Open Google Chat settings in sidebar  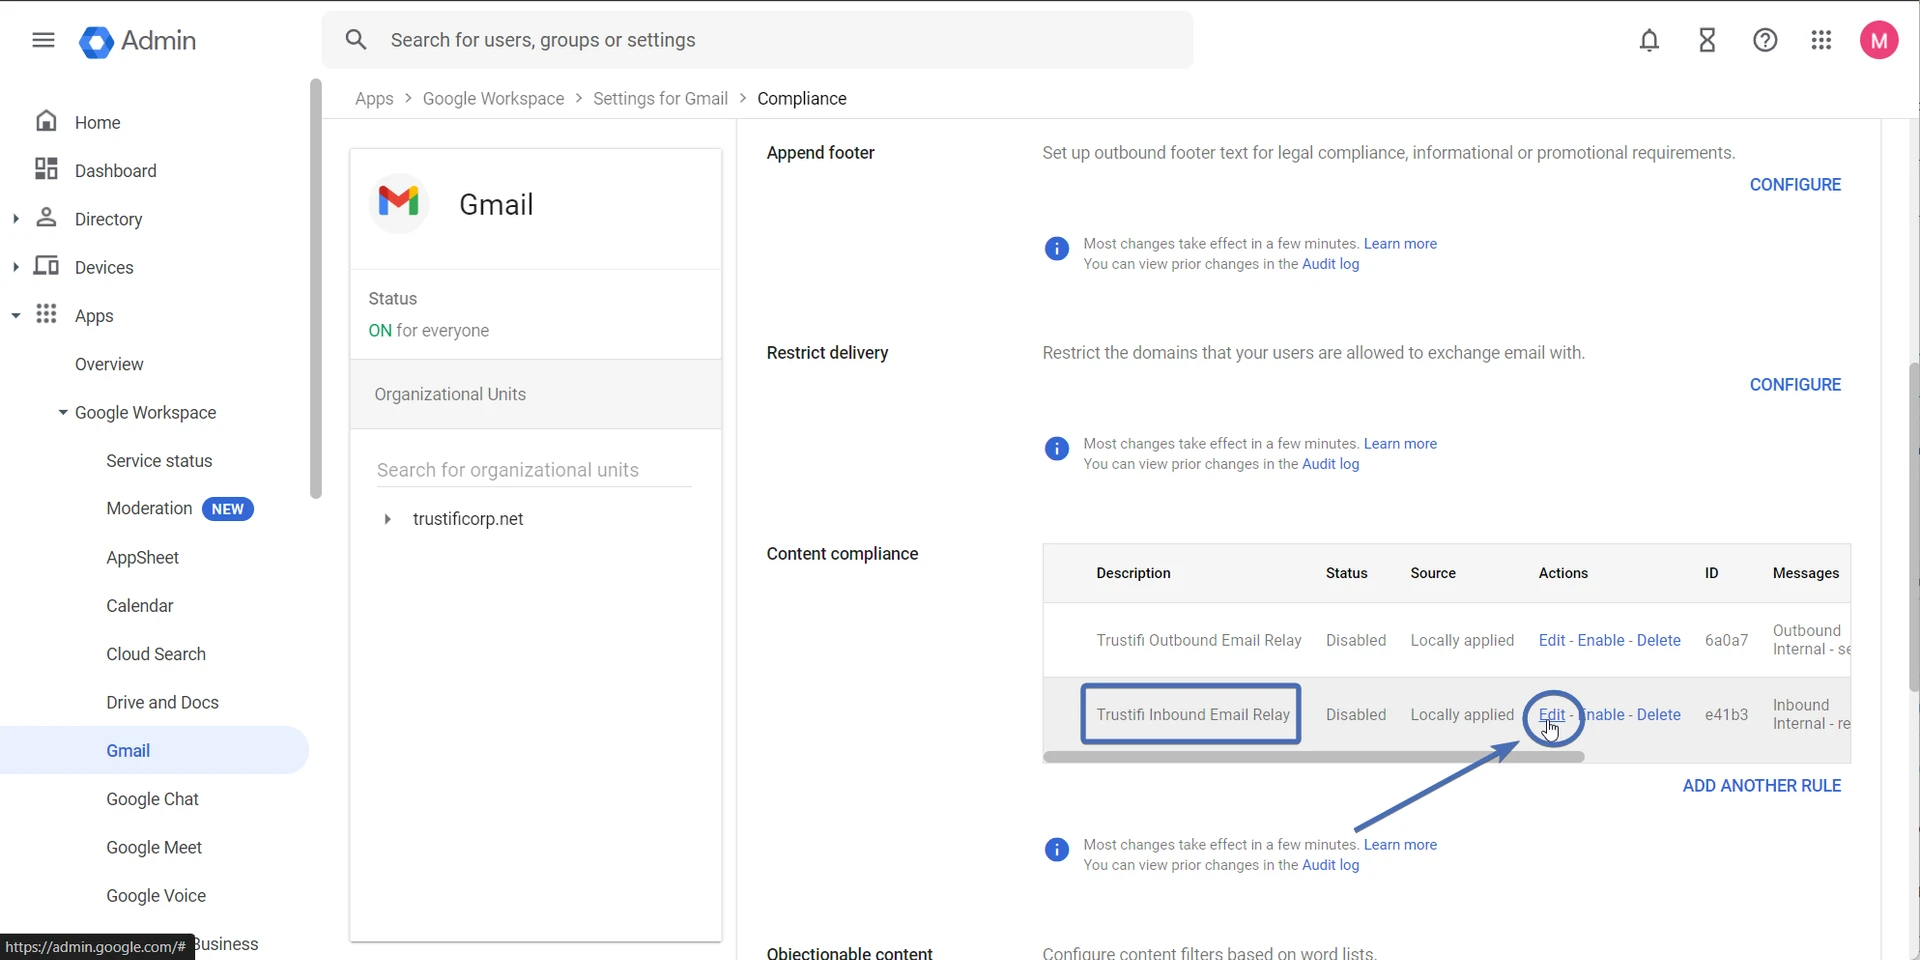coord(152,799)
